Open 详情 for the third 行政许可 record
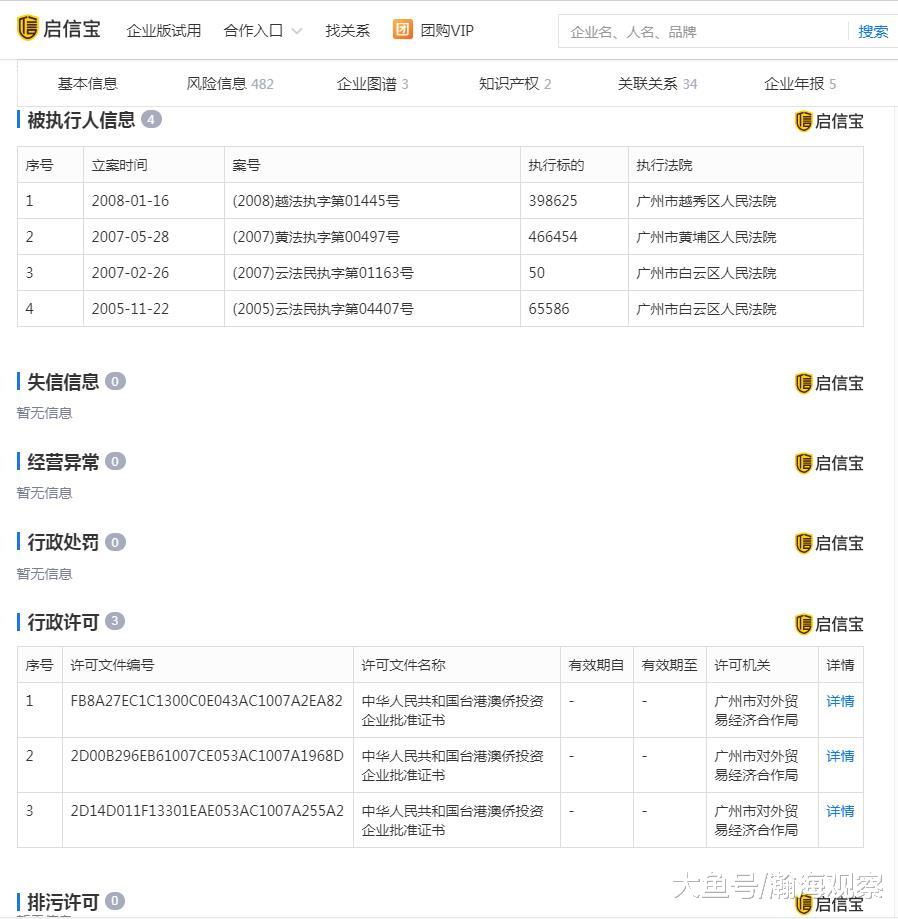The image size is (898, 919). 840,811
